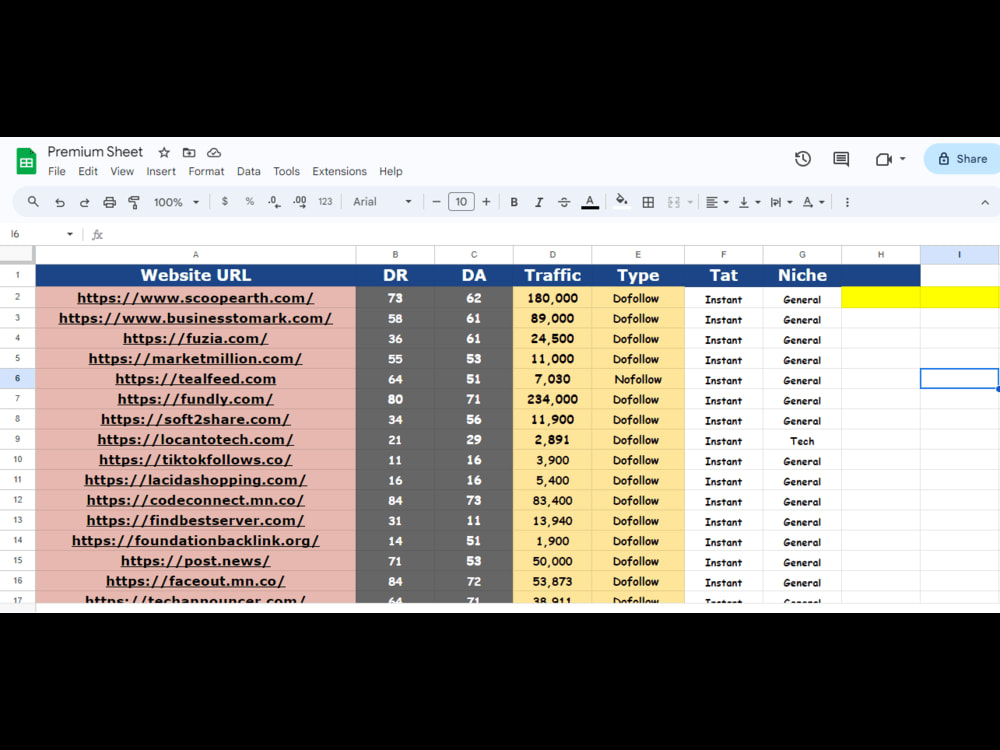Increase font size with plus button

[x=486, y=202]
